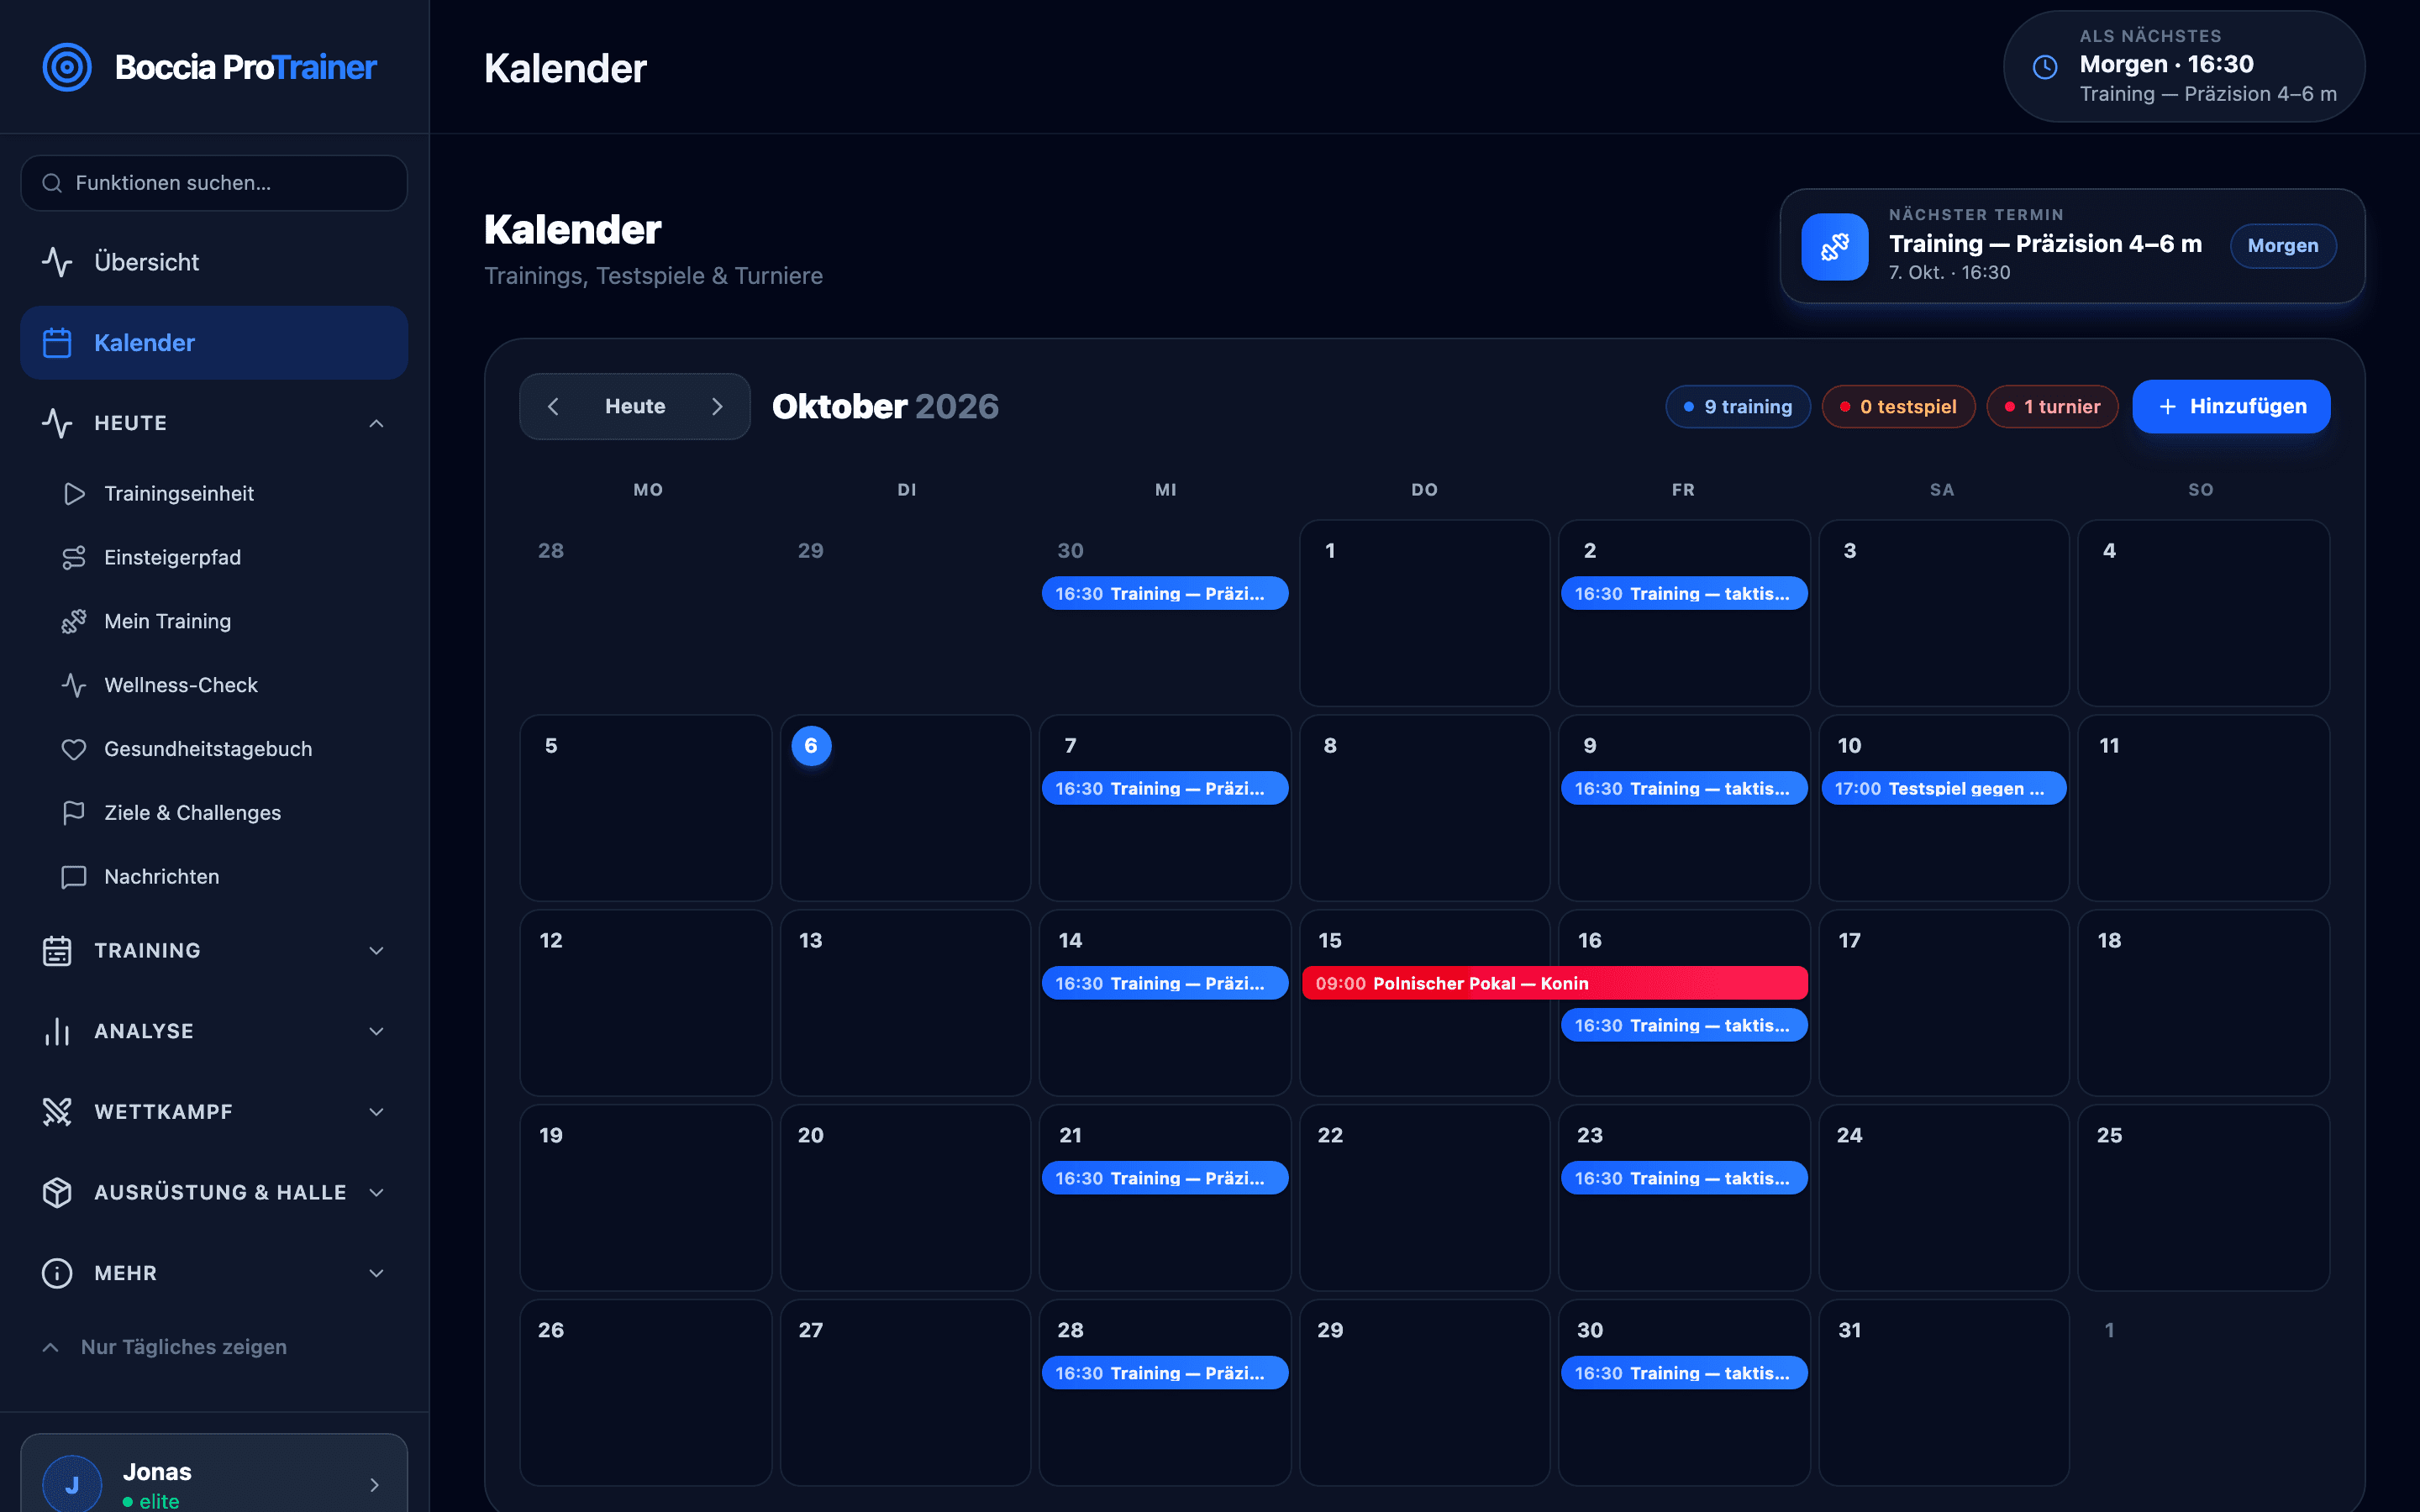
Task: Expand the AUSRÜSTUNG & HALLE chevron
Action: coord(376,1193)
